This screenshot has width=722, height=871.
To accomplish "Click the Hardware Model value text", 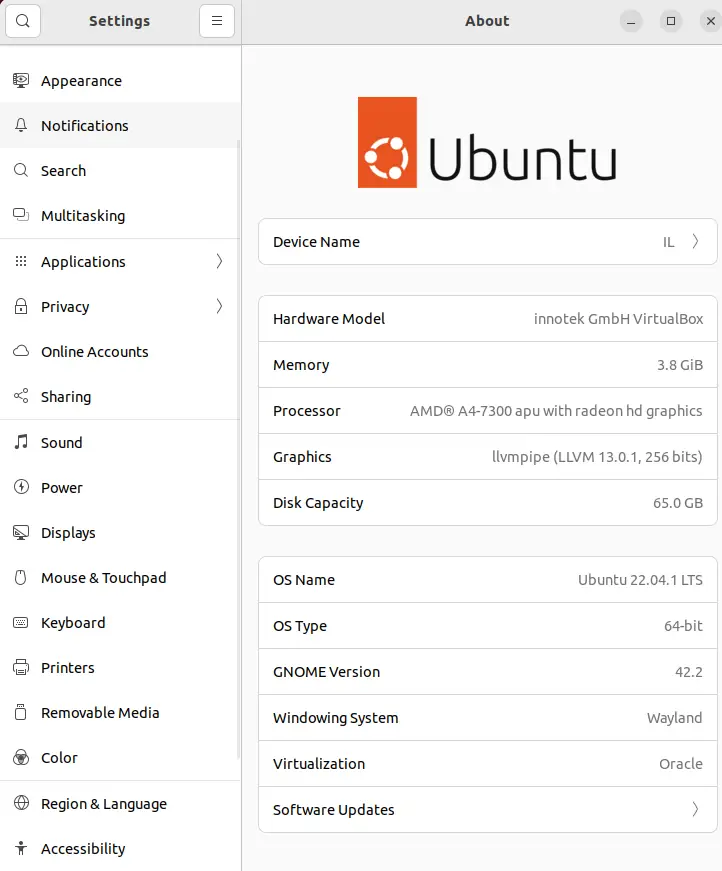I will [618, 319].
